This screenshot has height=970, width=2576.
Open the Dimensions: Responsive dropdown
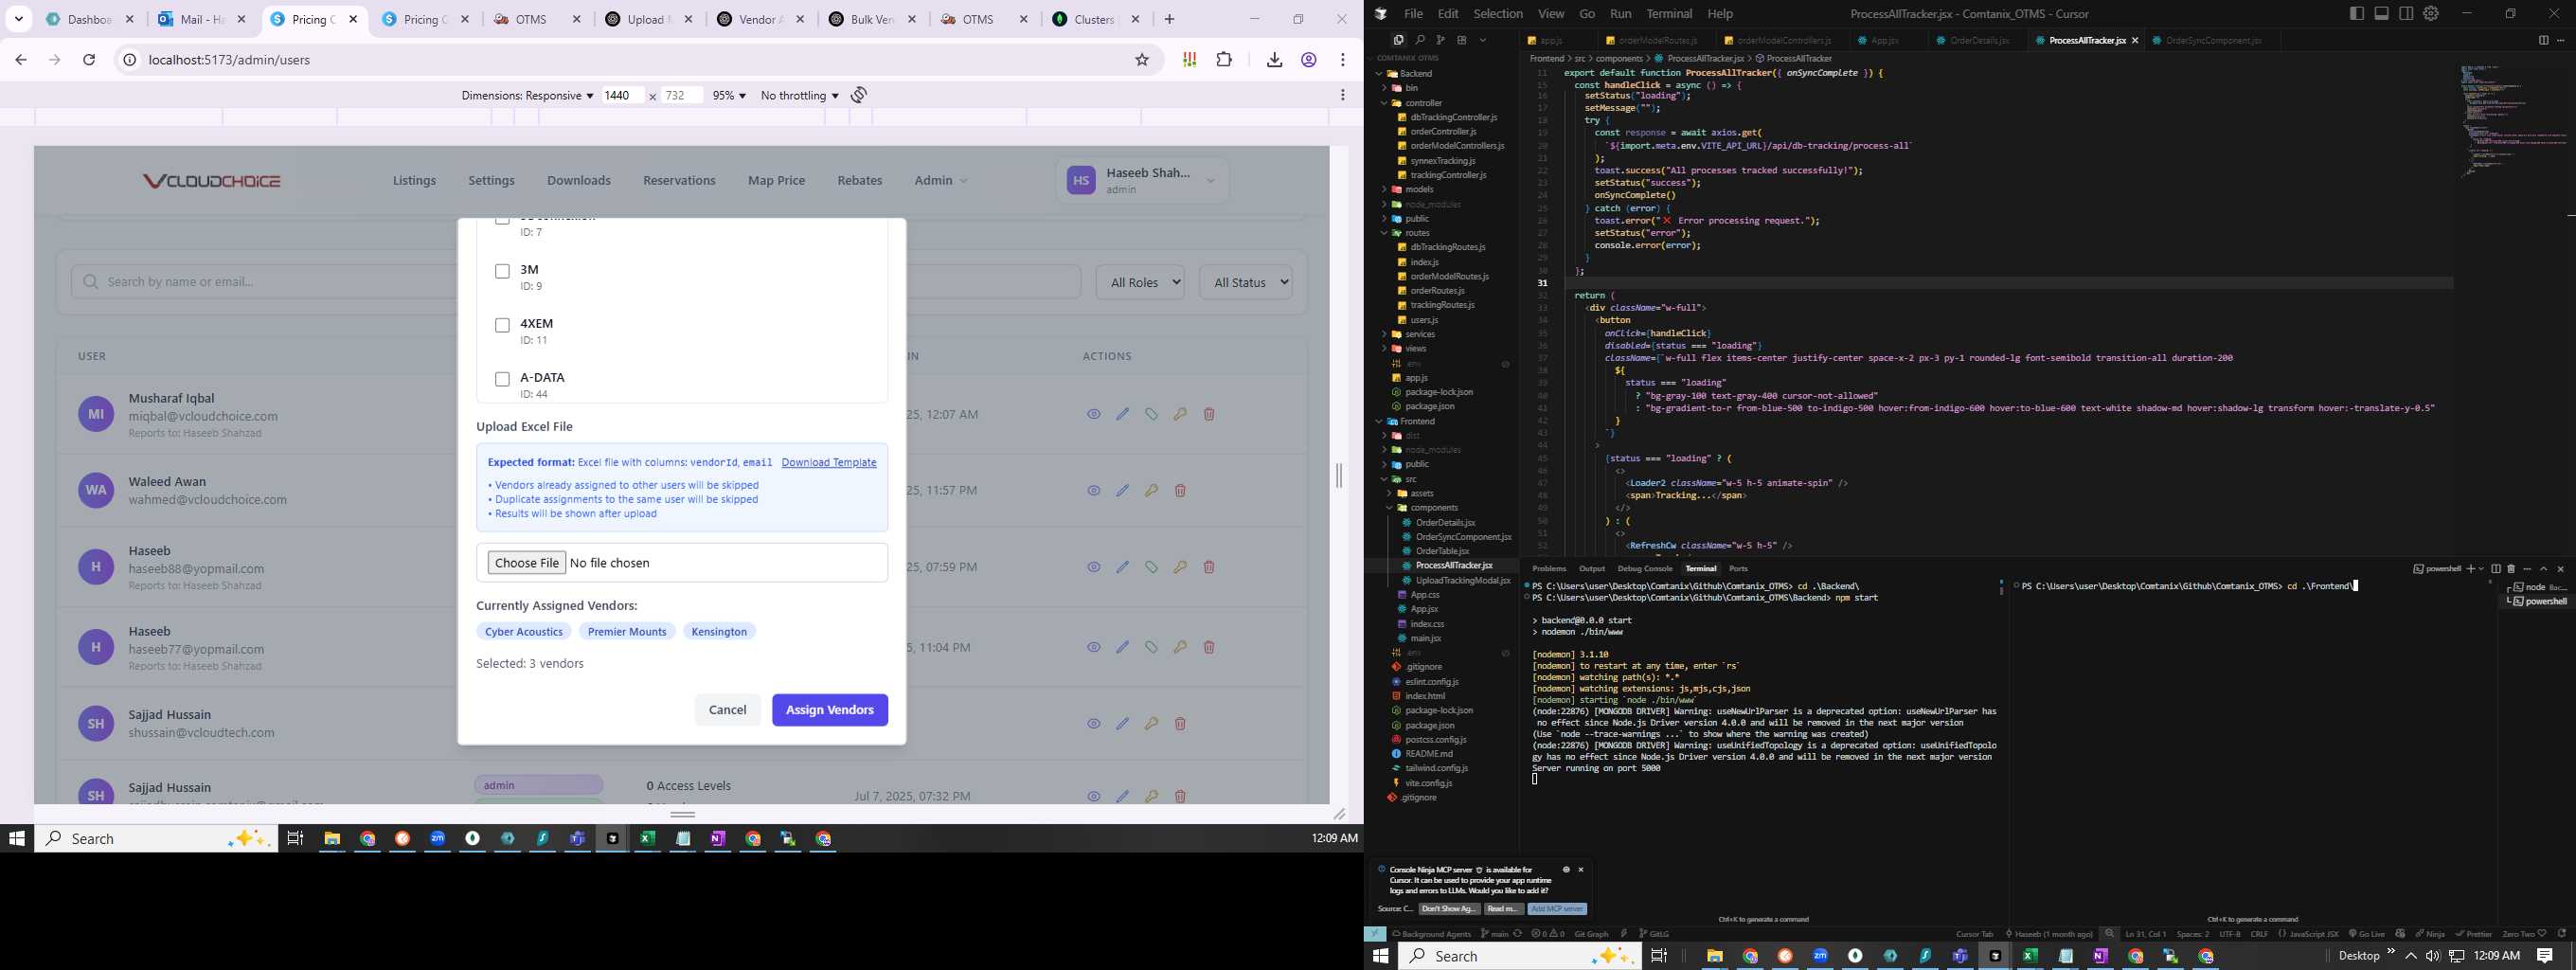pos(527,95)
